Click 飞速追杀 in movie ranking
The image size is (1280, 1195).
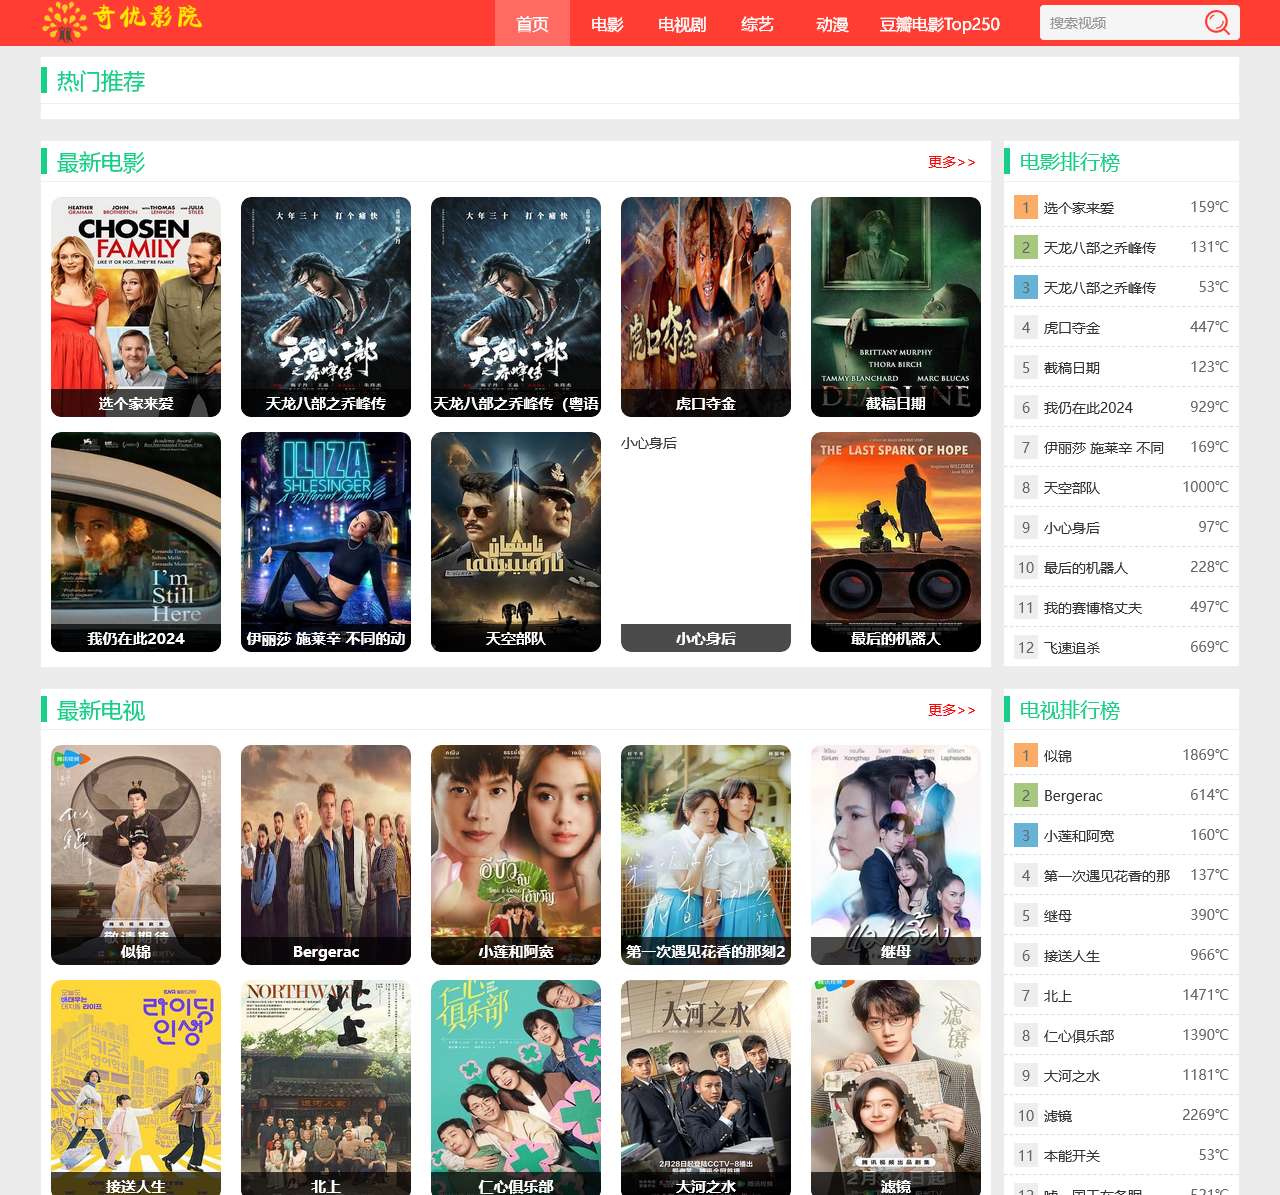coord(1071,648)
